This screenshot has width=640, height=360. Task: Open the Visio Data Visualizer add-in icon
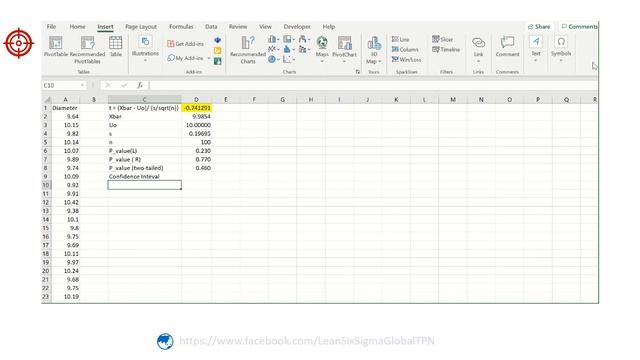(218, 40)
